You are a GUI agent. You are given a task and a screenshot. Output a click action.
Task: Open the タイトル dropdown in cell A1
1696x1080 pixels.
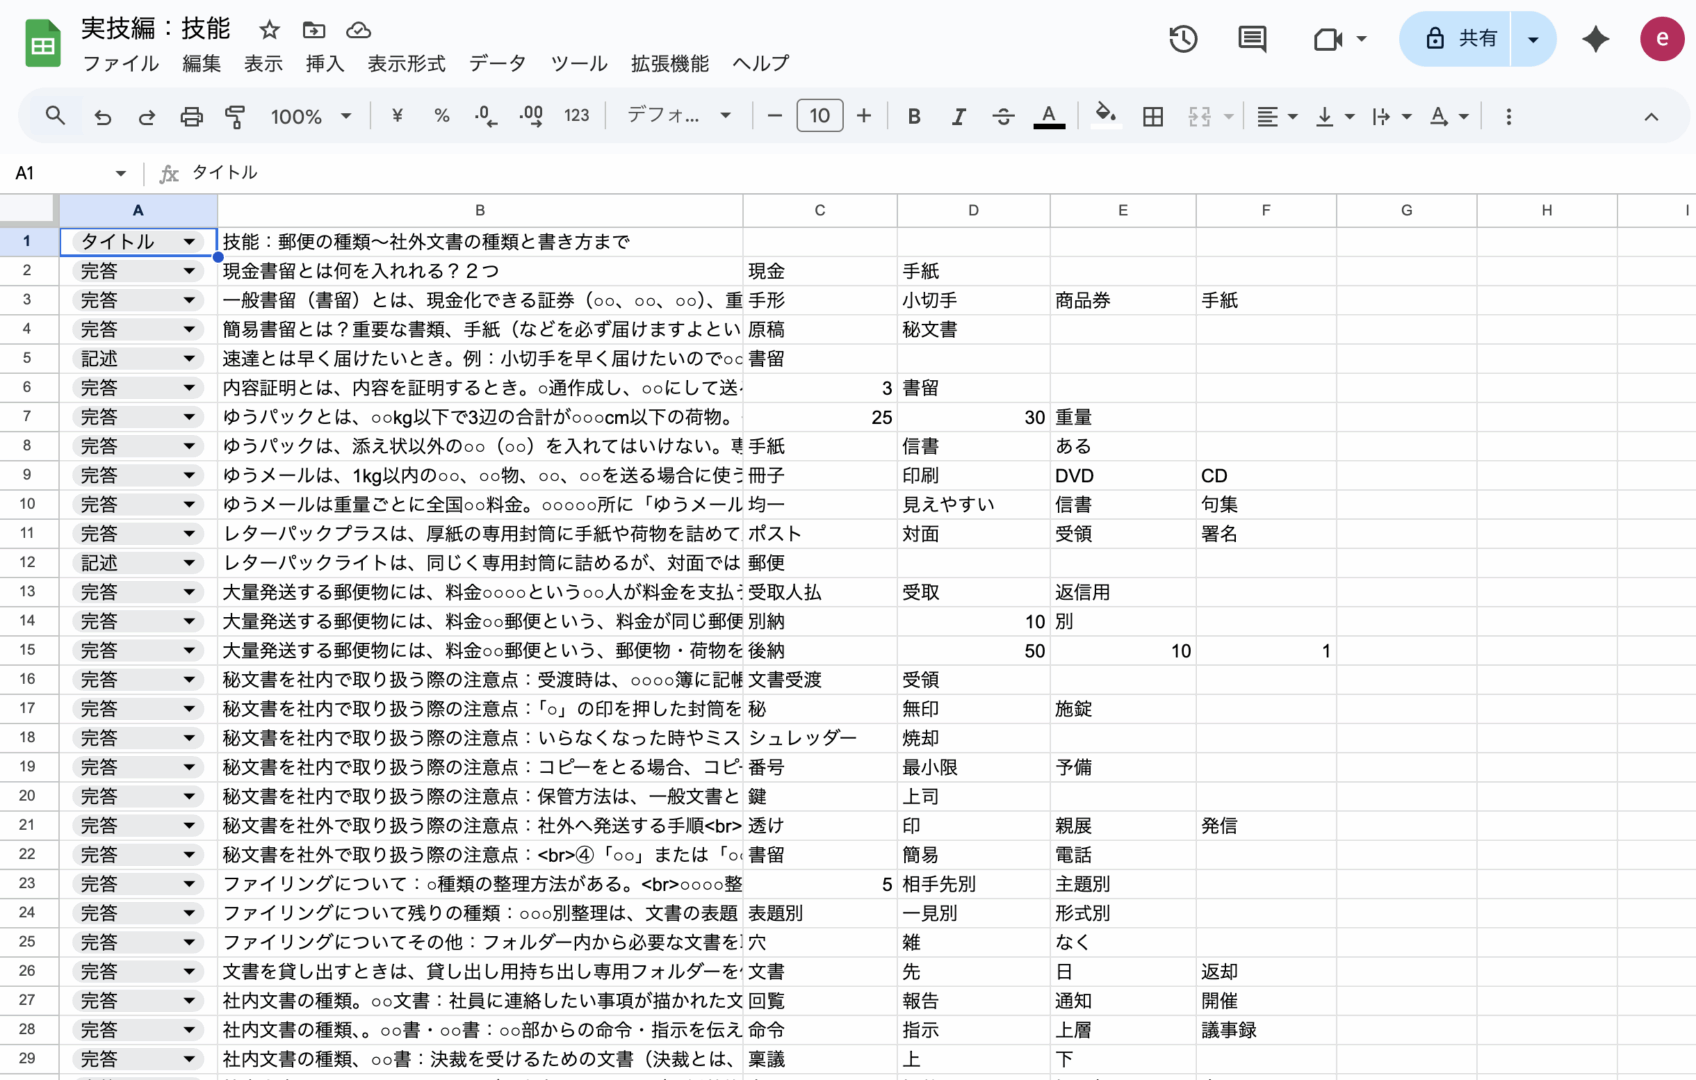[x=189, y=242]
